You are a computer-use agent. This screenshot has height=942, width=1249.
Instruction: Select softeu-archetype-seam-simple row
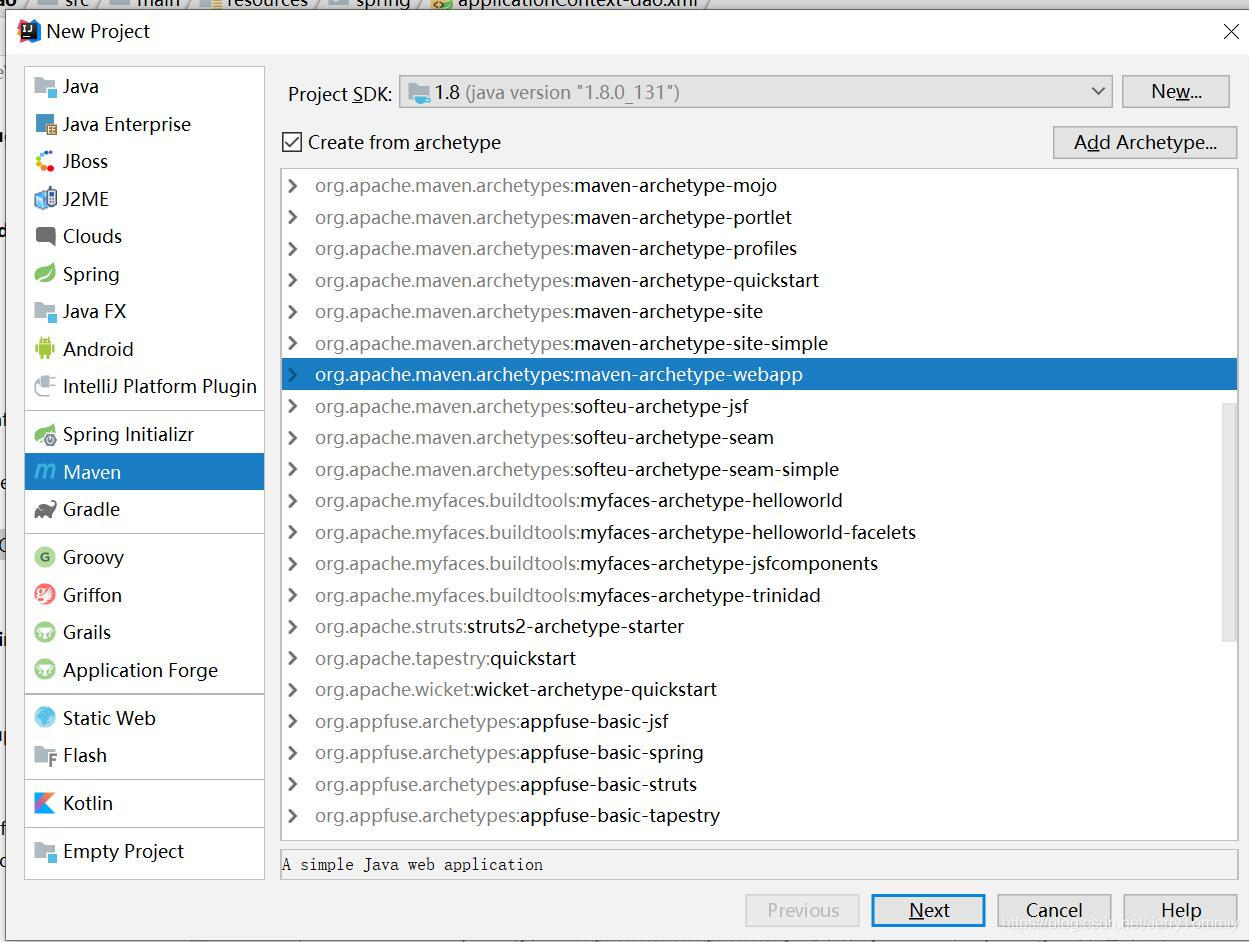coord(759,469)
